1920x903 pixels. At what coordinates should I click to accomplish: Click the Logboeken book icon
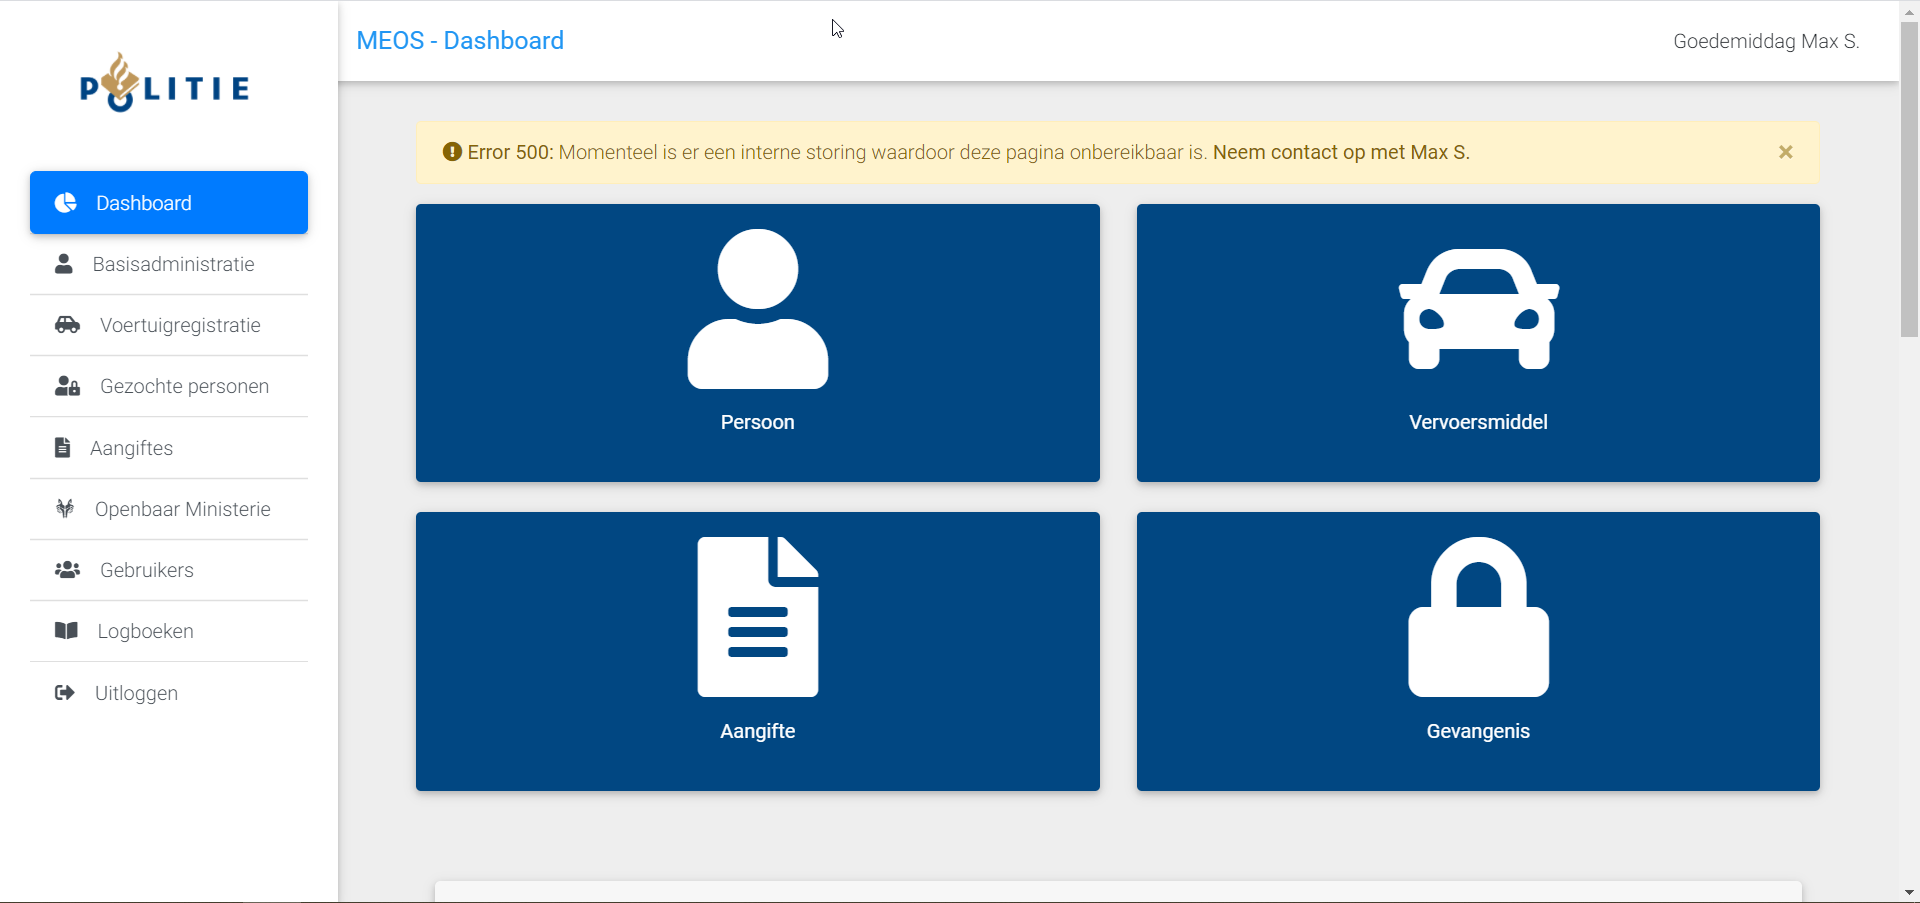coord(66,631)
